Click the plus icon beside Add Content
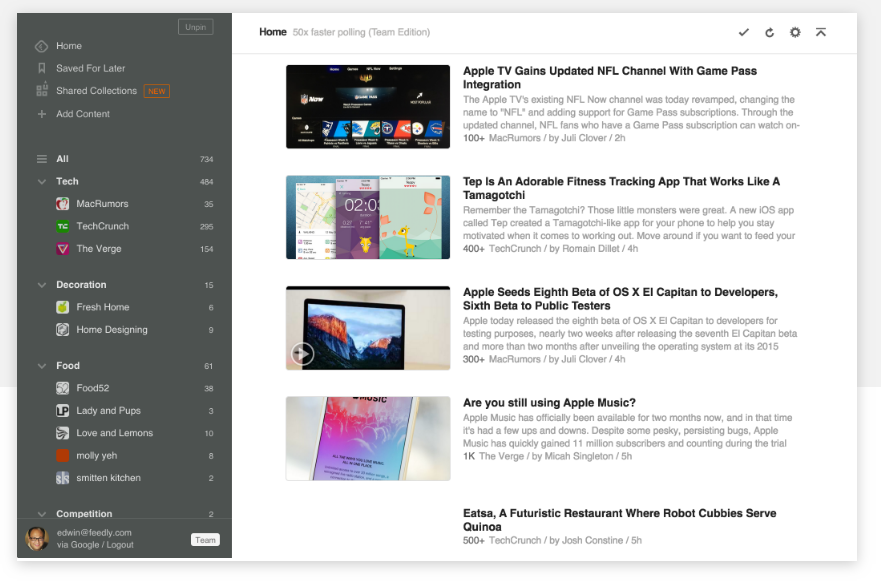The image size is (881, 581). (42, 114)
